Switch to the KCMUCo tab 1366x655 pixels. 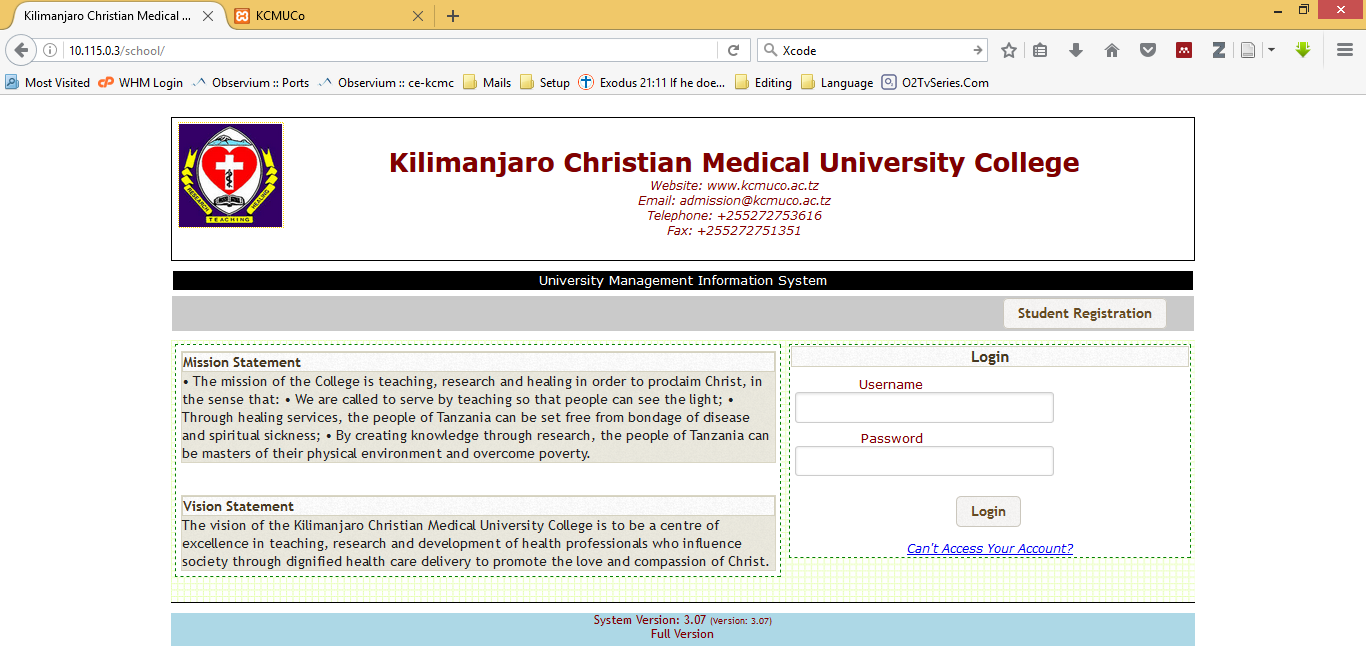click(330, 16)
